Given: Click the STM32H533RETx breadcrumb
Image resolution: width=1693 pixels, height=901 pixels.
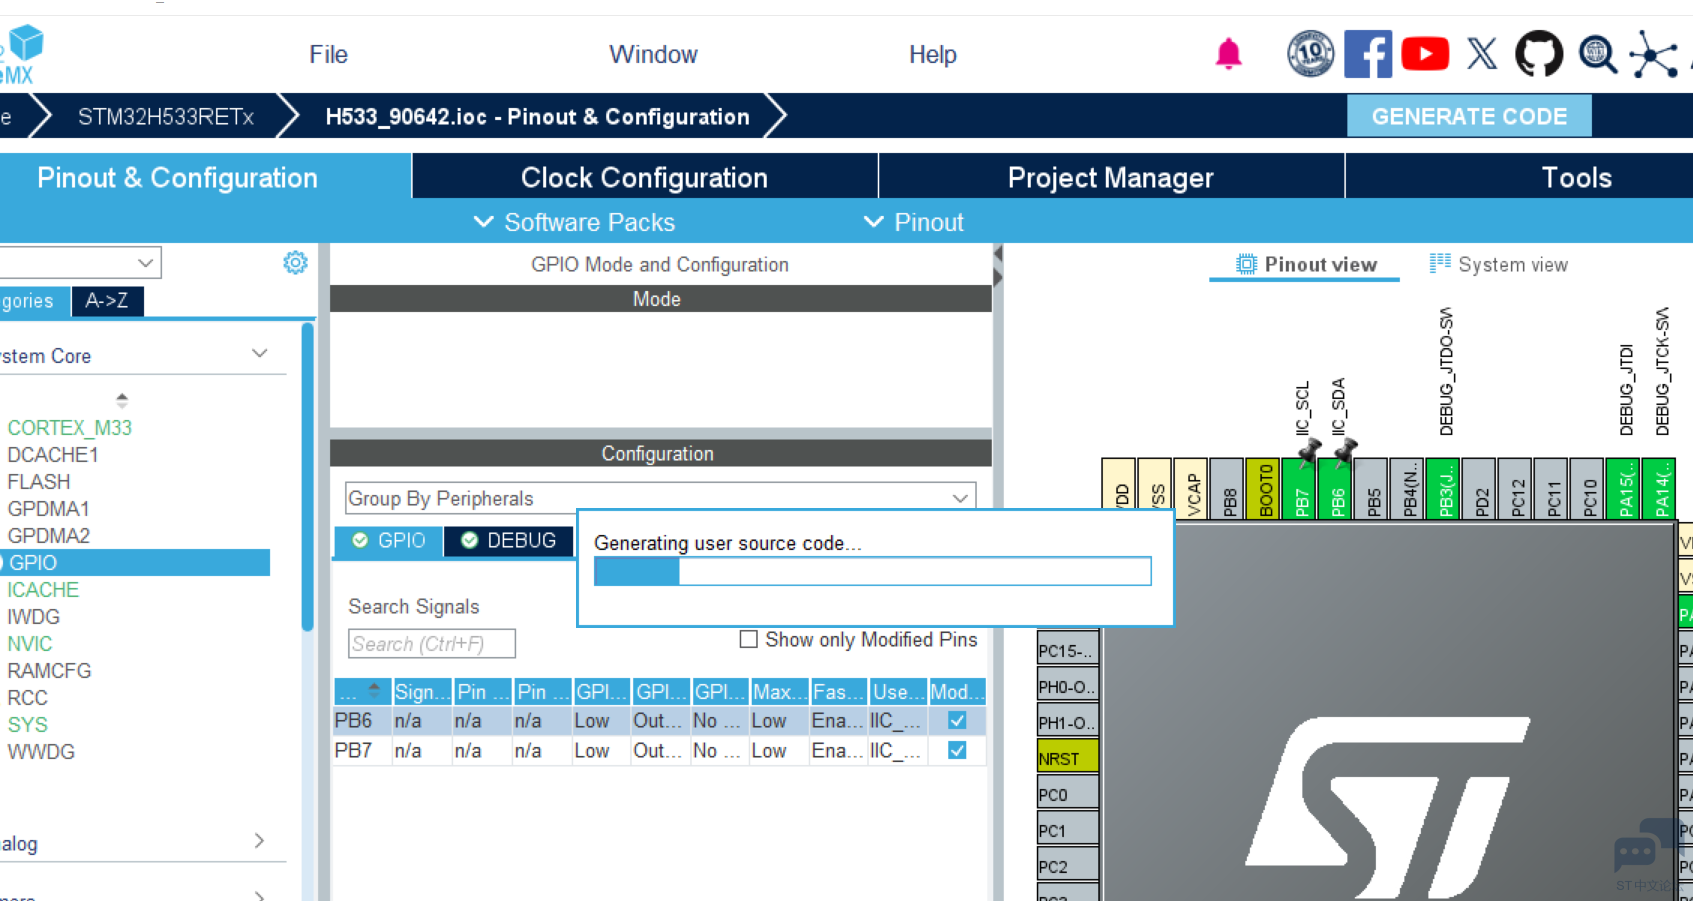Looking at the screenshot, I should 166,116.
